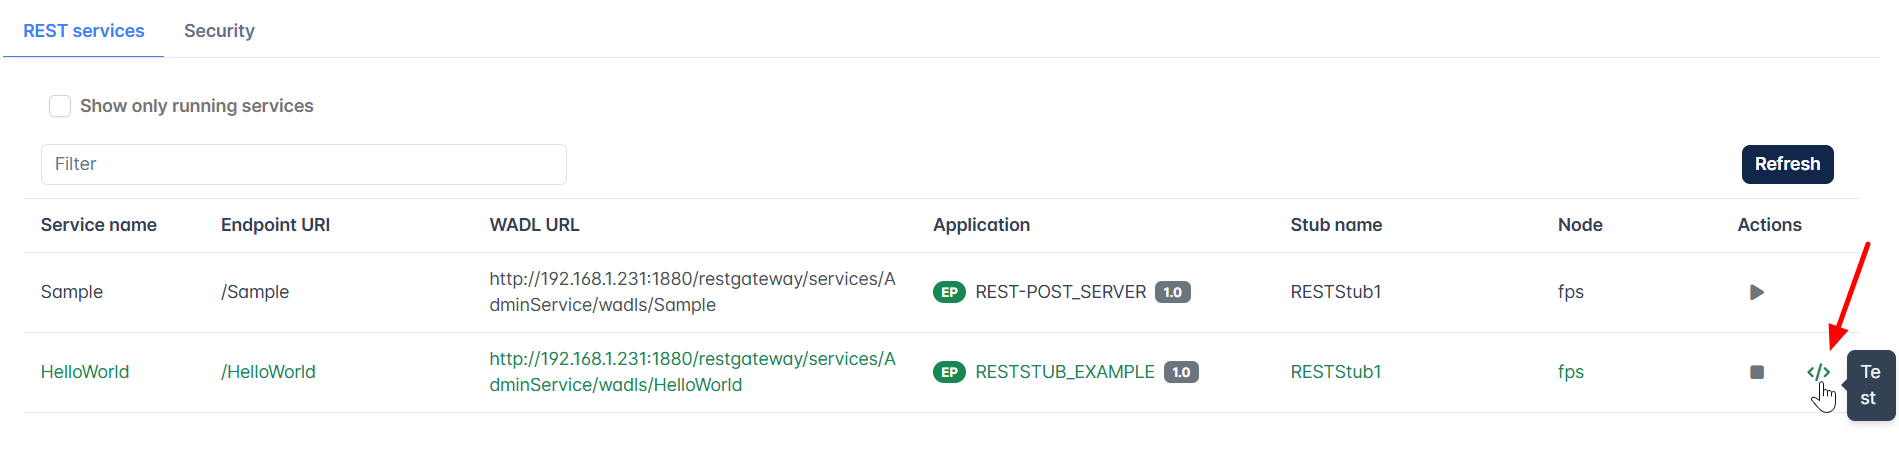Click the Refresh button
Screen dimensions: 1899x466
(1787, 164)
